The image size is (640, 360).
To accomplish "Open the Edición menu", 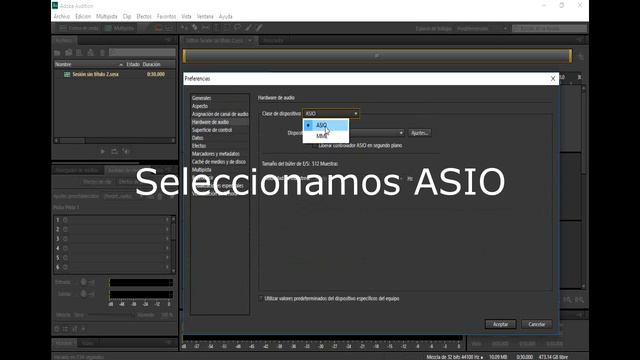I will coord(83,16).
